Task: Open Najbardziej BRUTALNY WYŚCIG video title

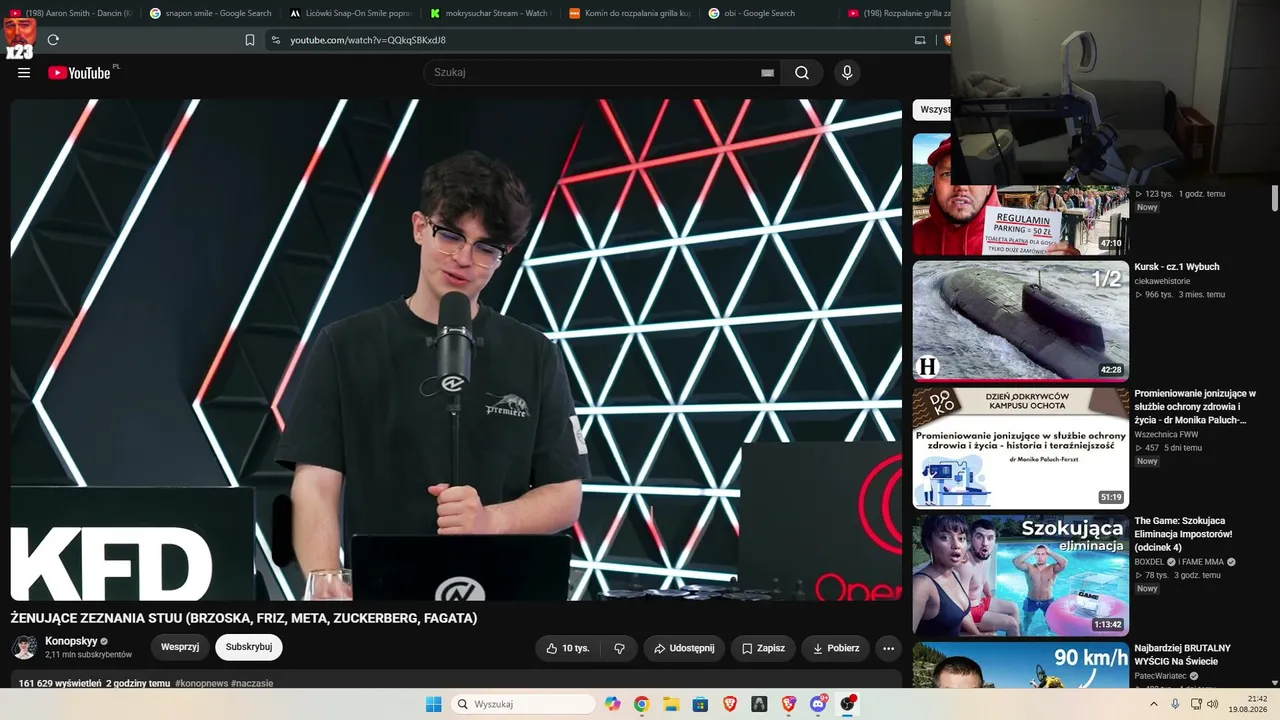Action: [1183, 655]
